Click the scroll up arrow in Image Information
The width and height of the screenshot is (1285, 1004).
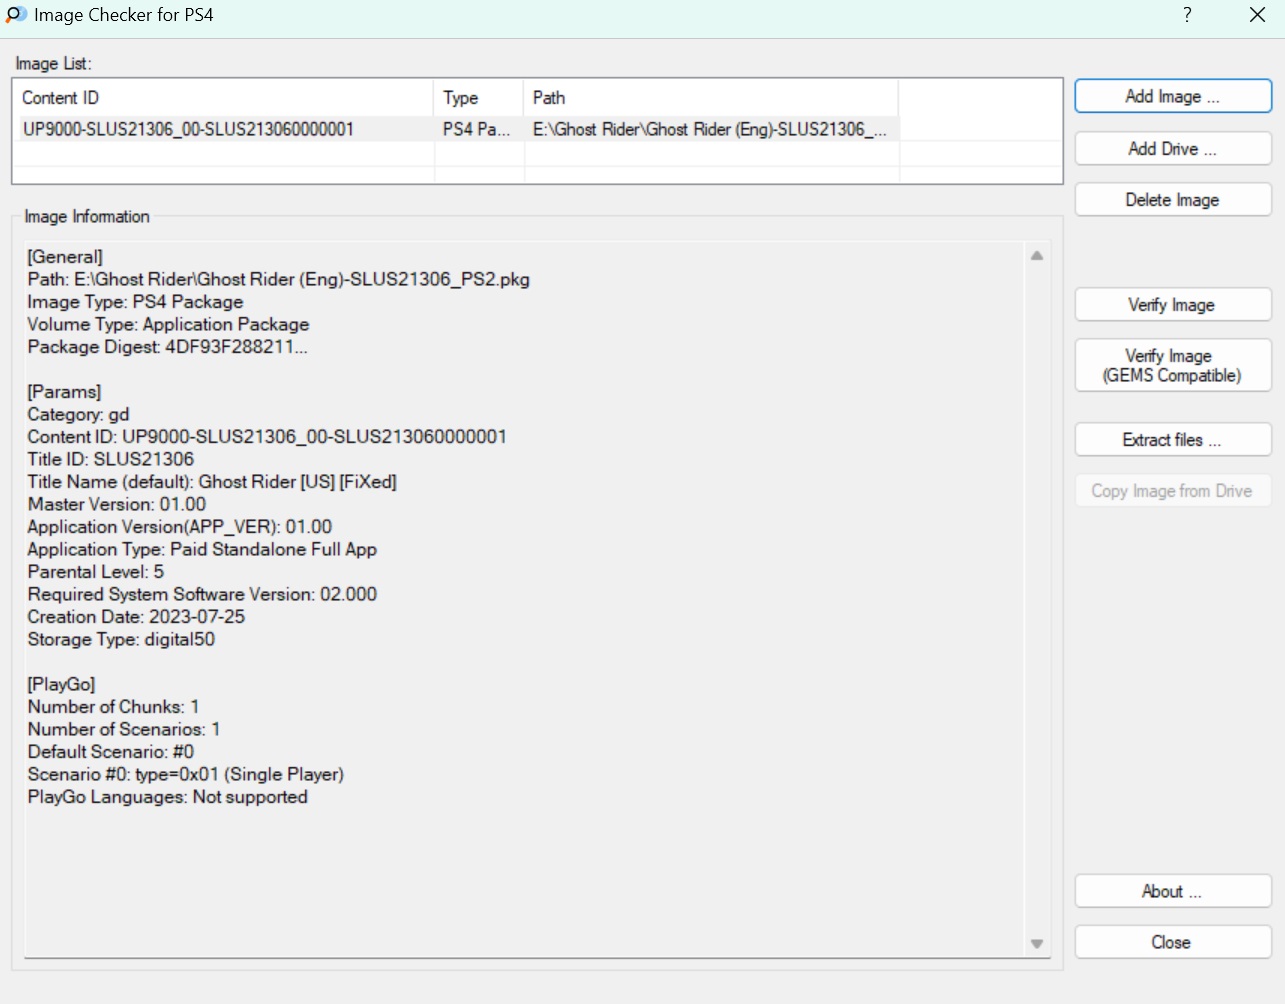tap(1037, 256)
